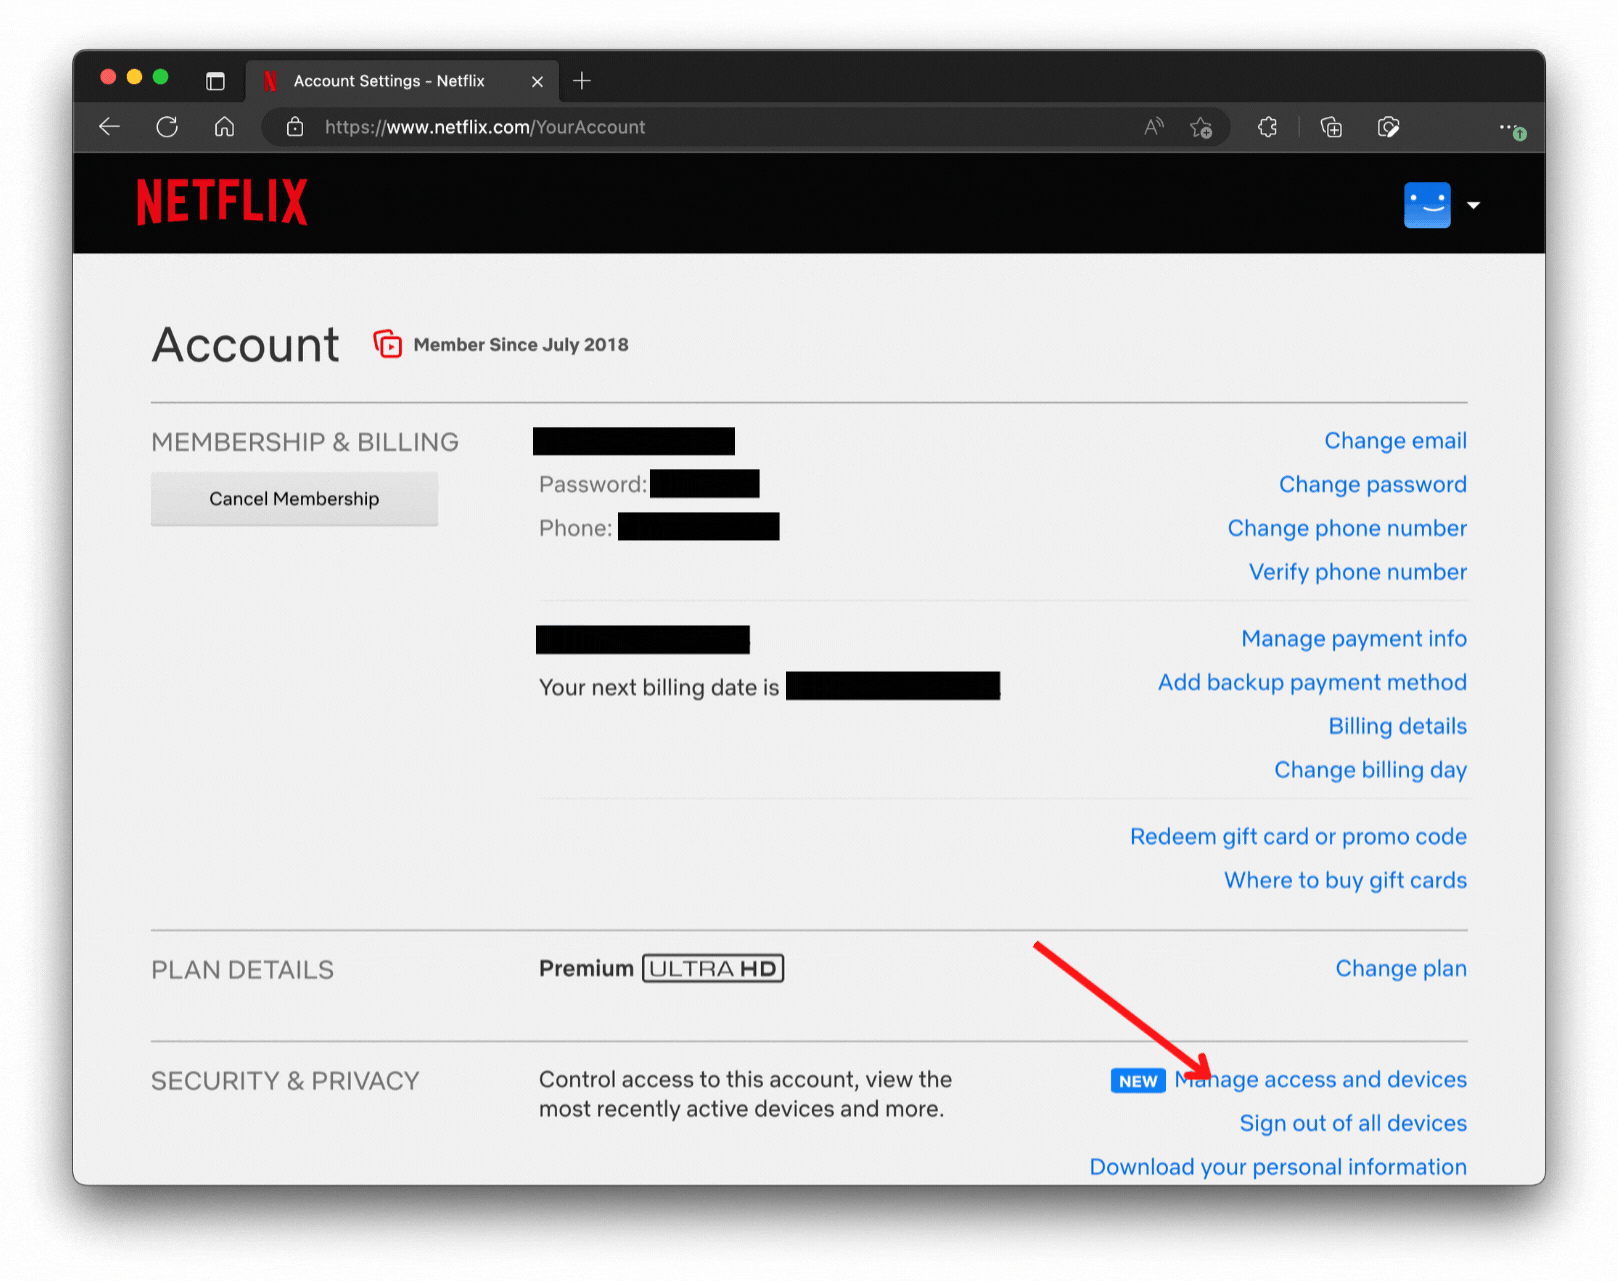Open browser Settings and more menu
Image resolution: width=1618 pixels, height=1281 pixels.
[x=1511, y=128]
